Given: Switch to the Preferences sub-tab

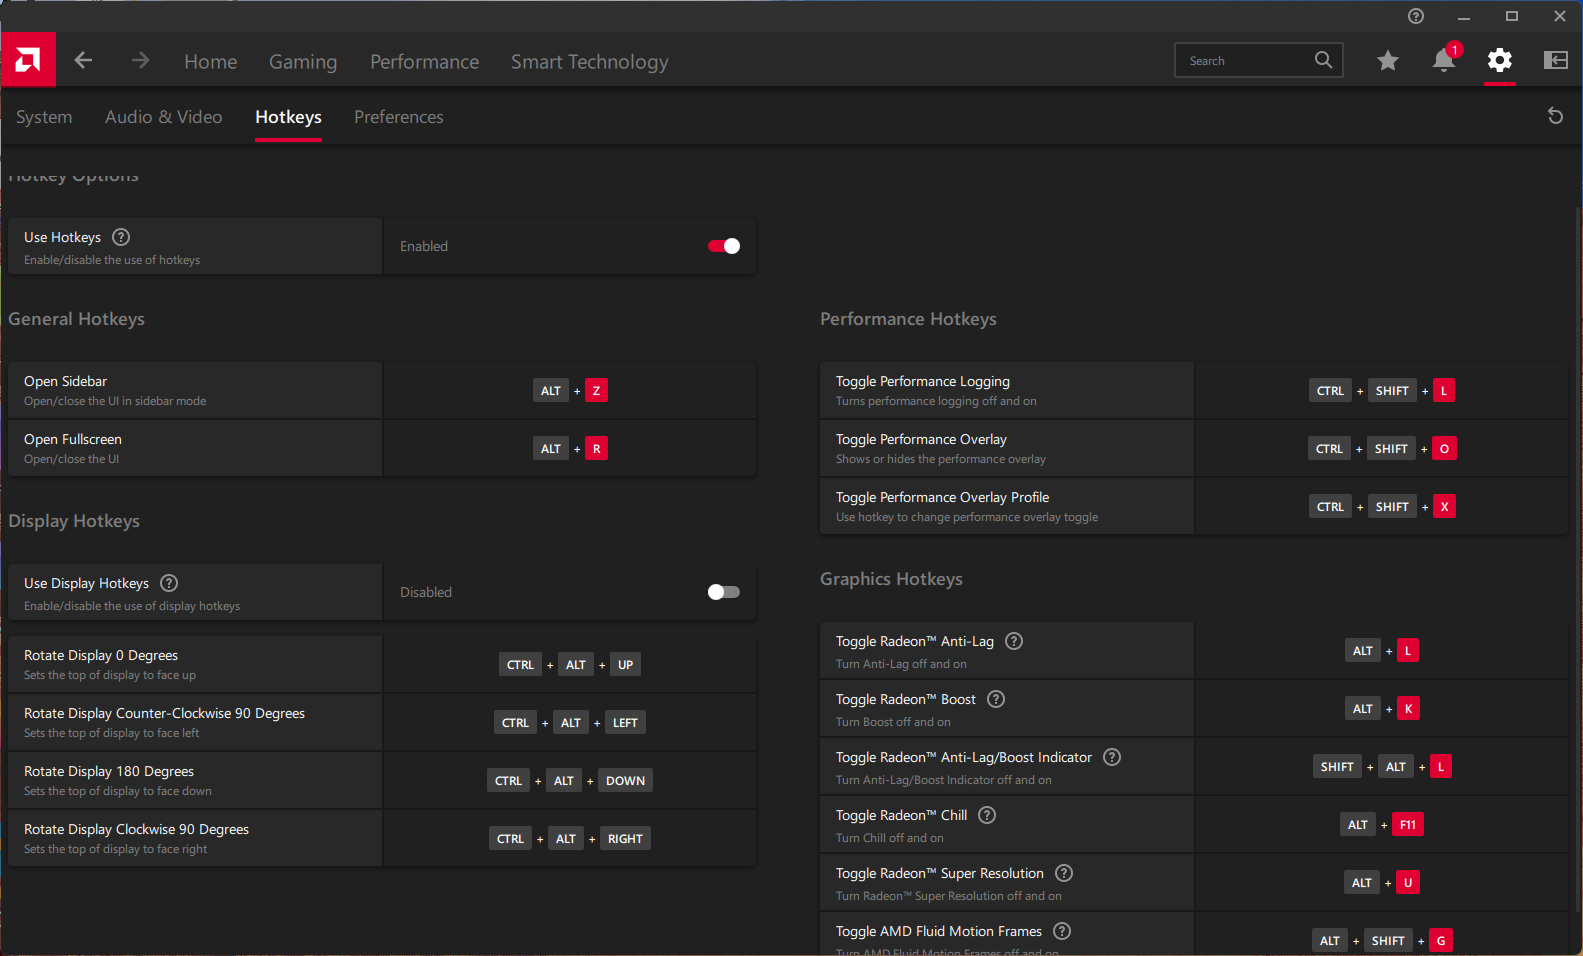Looking at the screenshot, I should [399, 117].
